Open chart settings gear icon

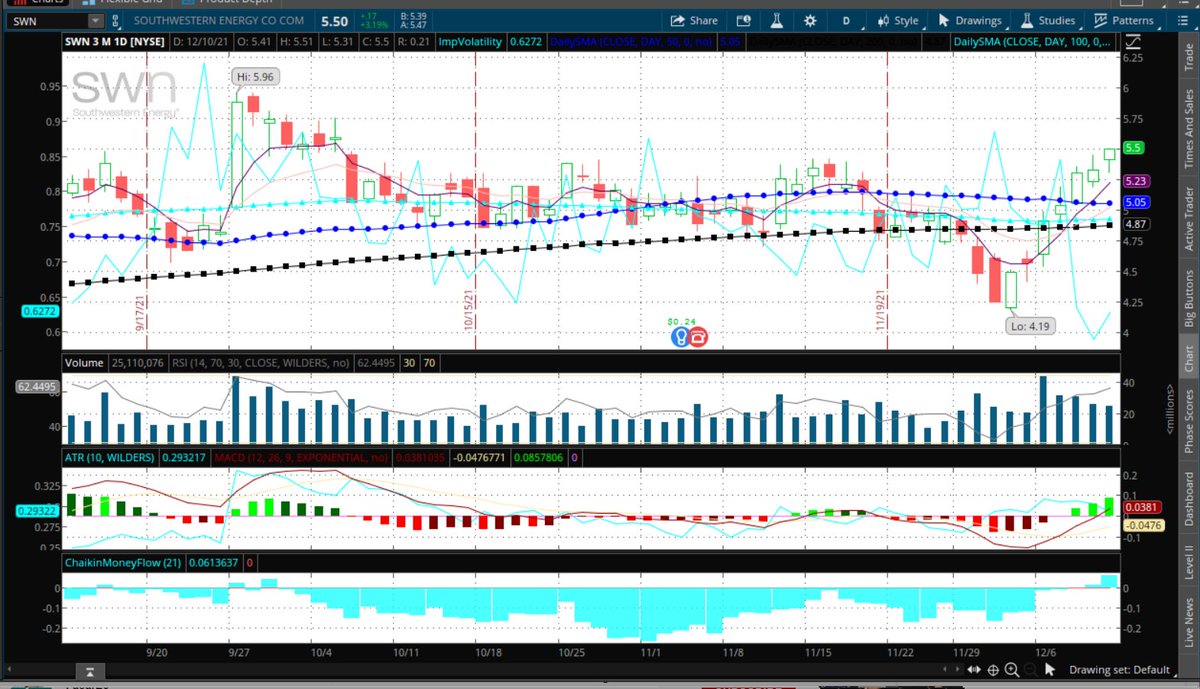click(810, 20)
